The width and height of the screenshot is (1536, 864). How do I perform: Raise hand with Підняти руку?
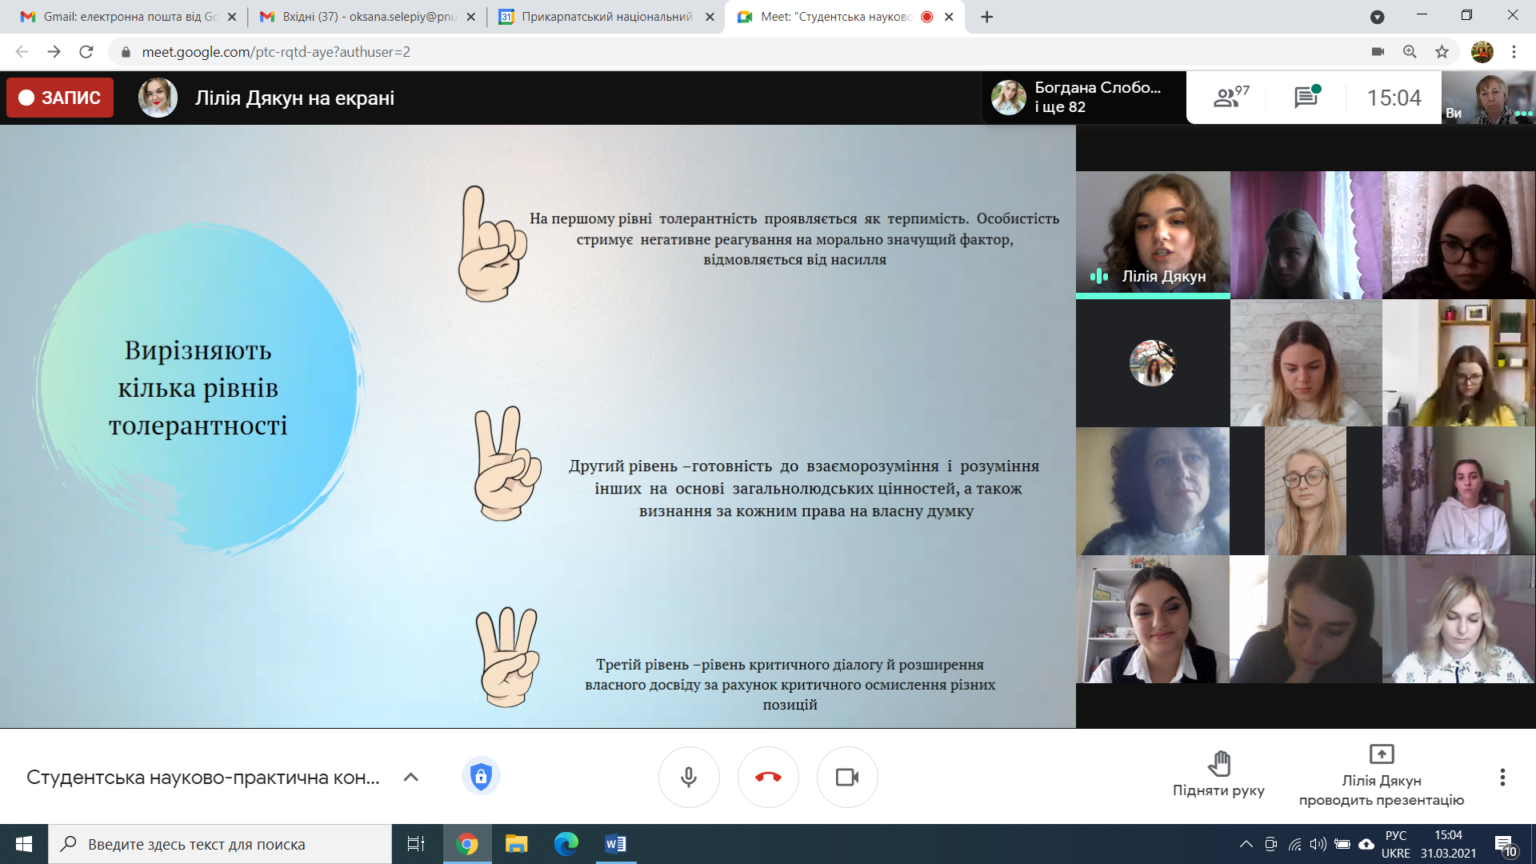tap(1218, 775)
